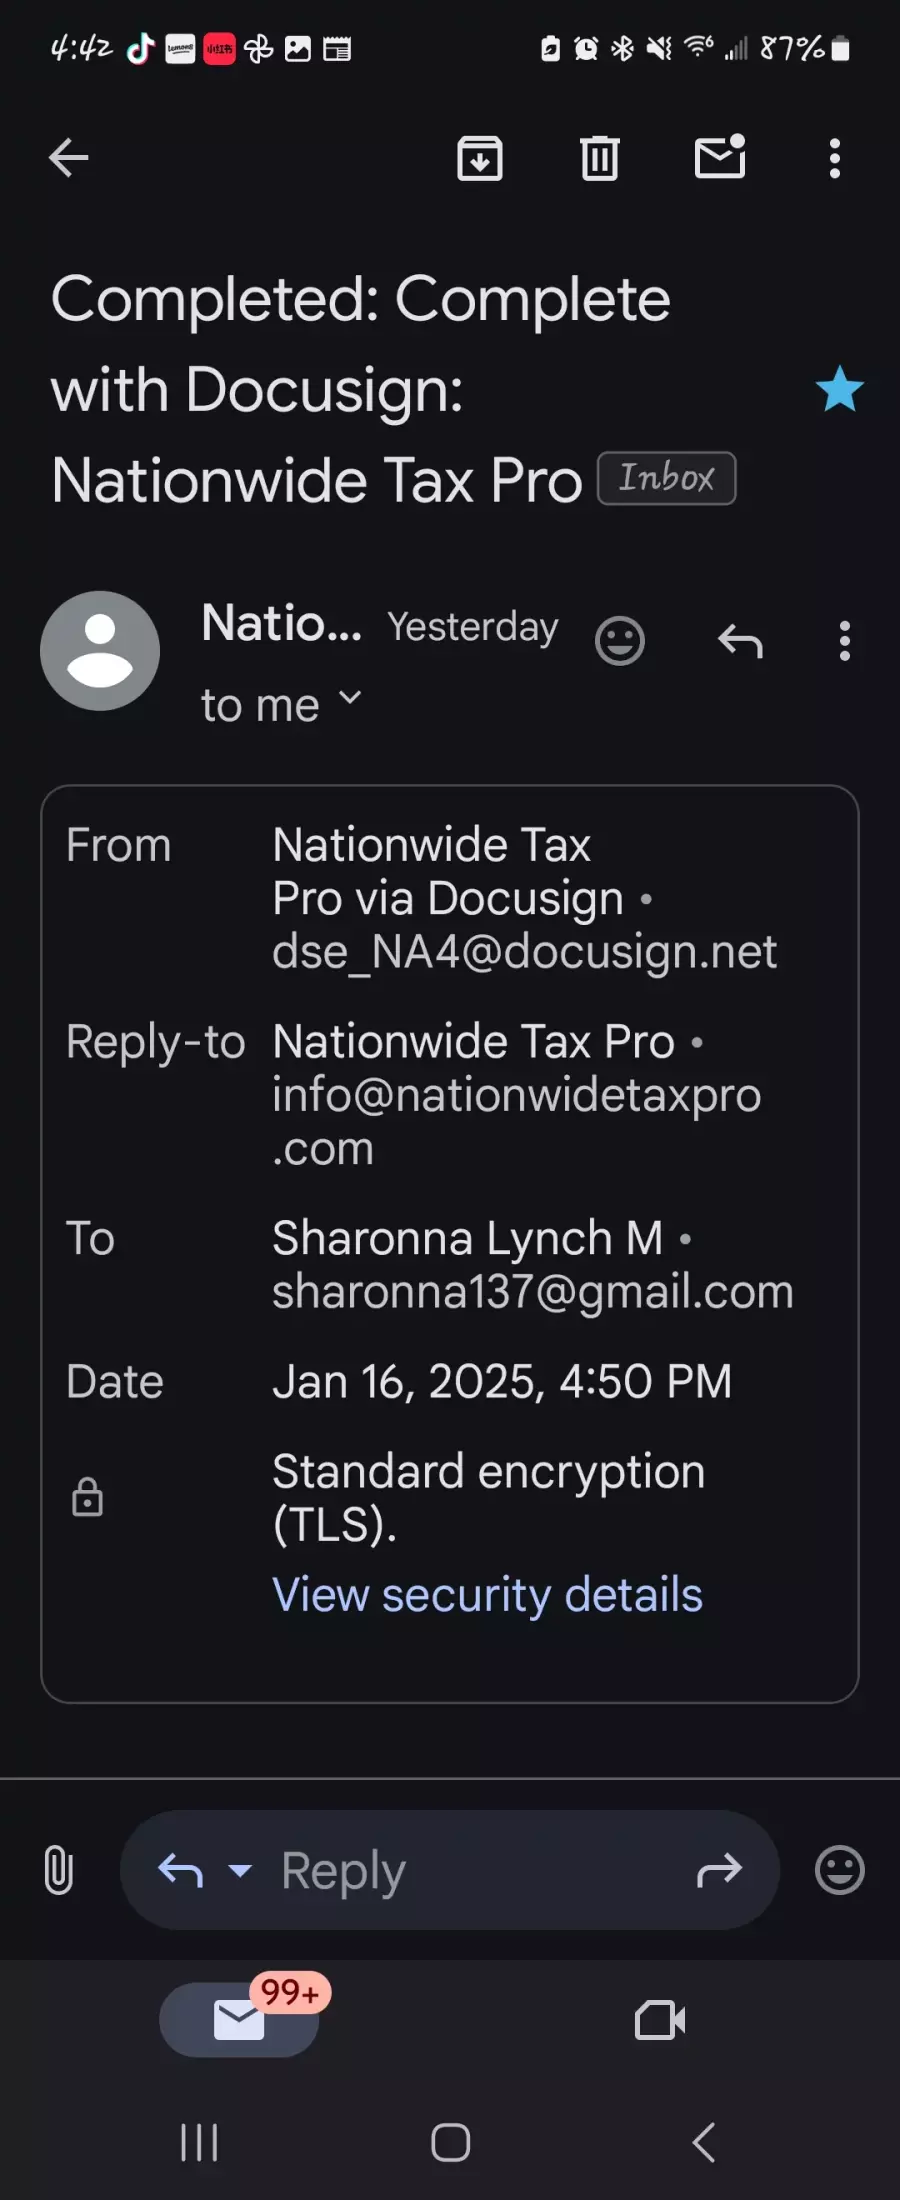Go back using the top-left arrow
900x2200 pixels.
click(x=68, y=158)
